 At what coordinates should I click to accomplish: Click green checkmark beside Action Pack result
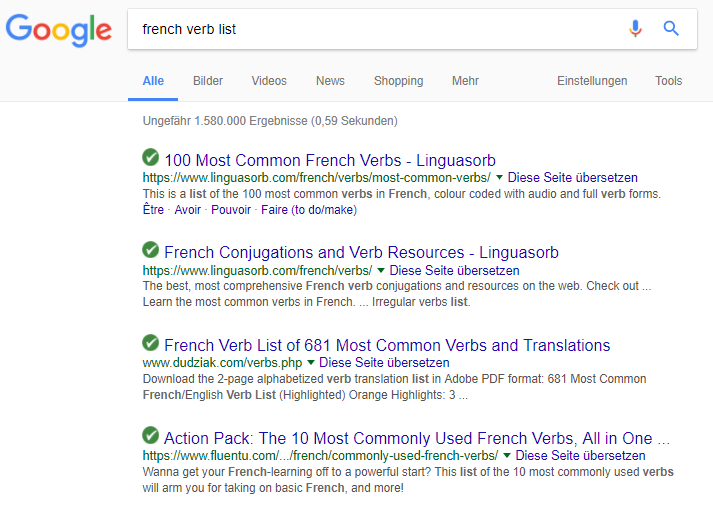[x=151, y=436]
